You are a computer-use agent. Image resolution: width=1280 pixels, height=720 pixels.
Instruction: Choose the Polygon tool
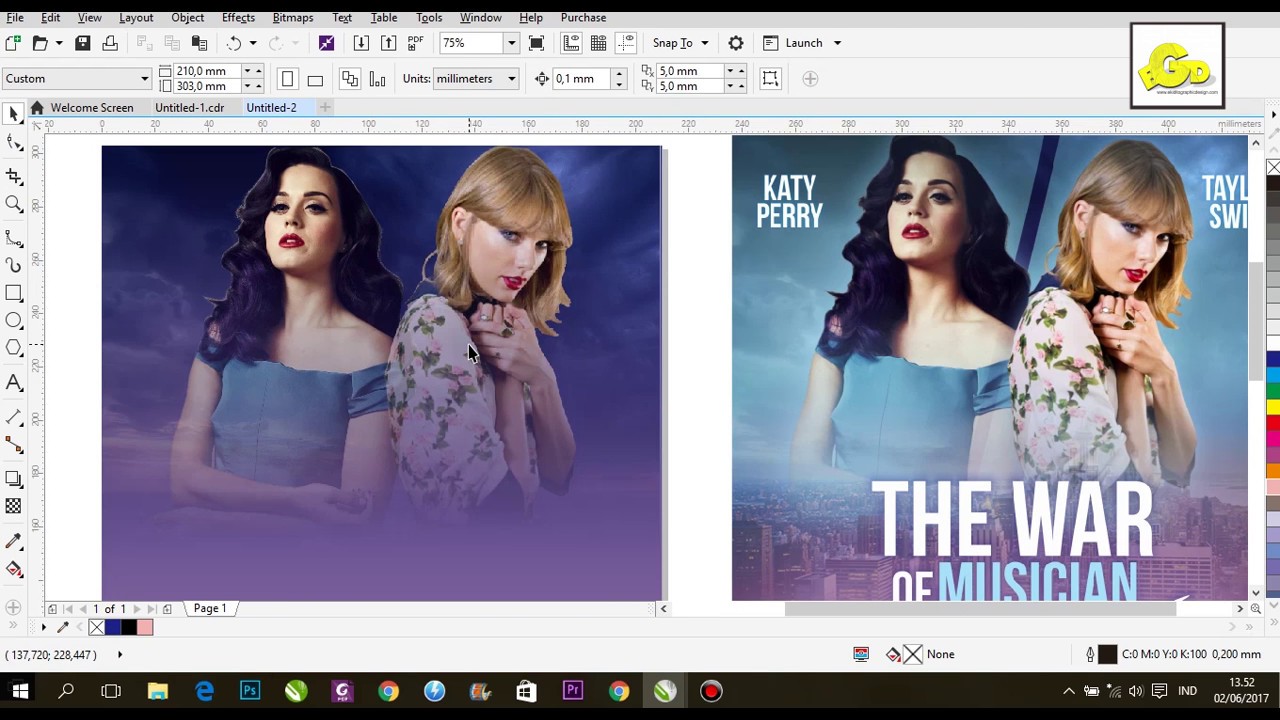(14, 348)
